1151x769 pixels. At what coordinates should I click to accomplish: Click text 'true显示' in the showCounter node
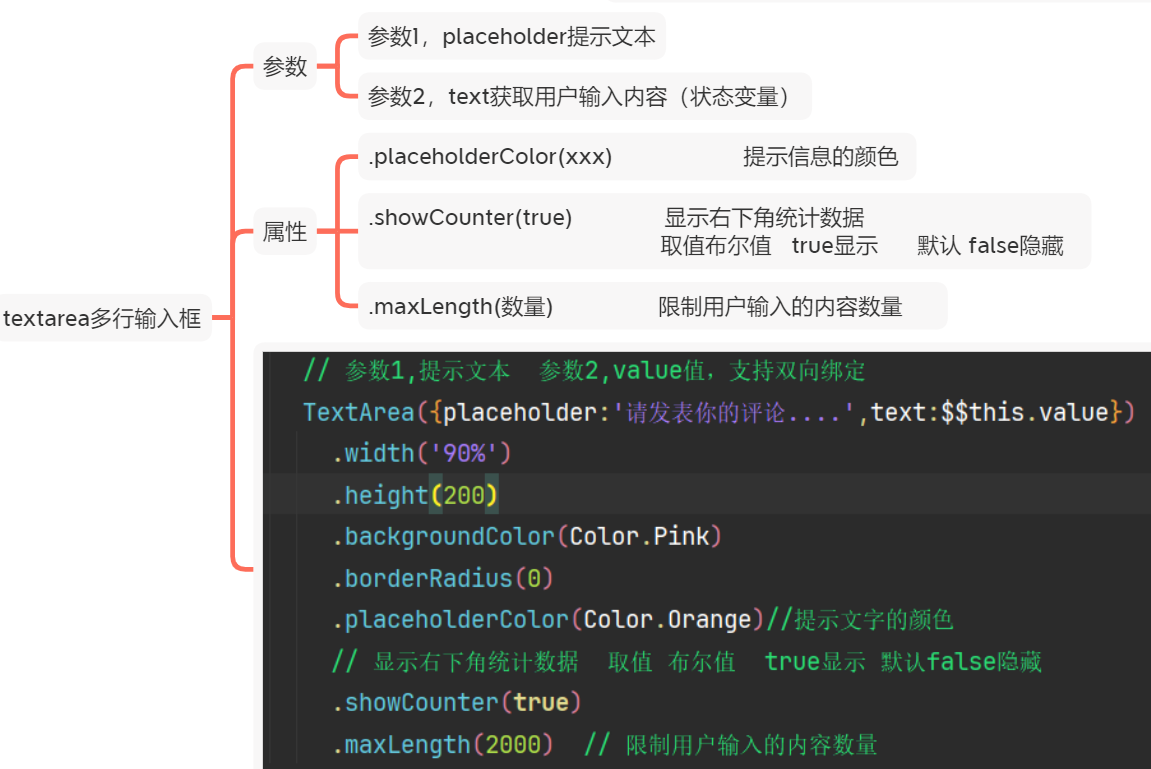[835, 245]
